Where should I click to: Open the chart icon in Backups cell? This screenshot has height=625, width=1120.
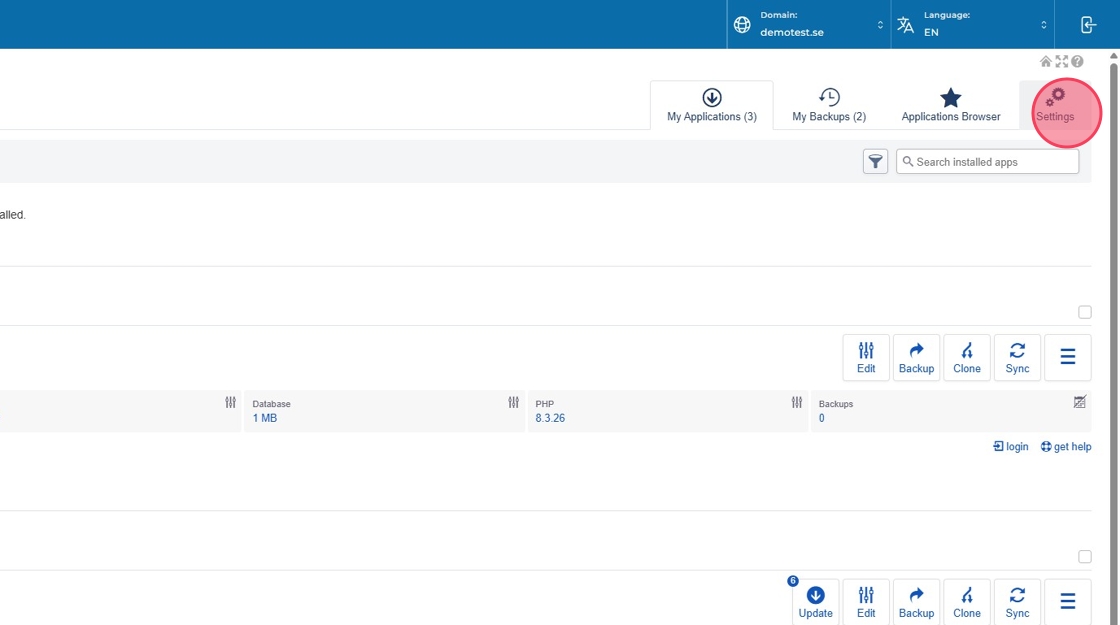[x=1079, y=402]
